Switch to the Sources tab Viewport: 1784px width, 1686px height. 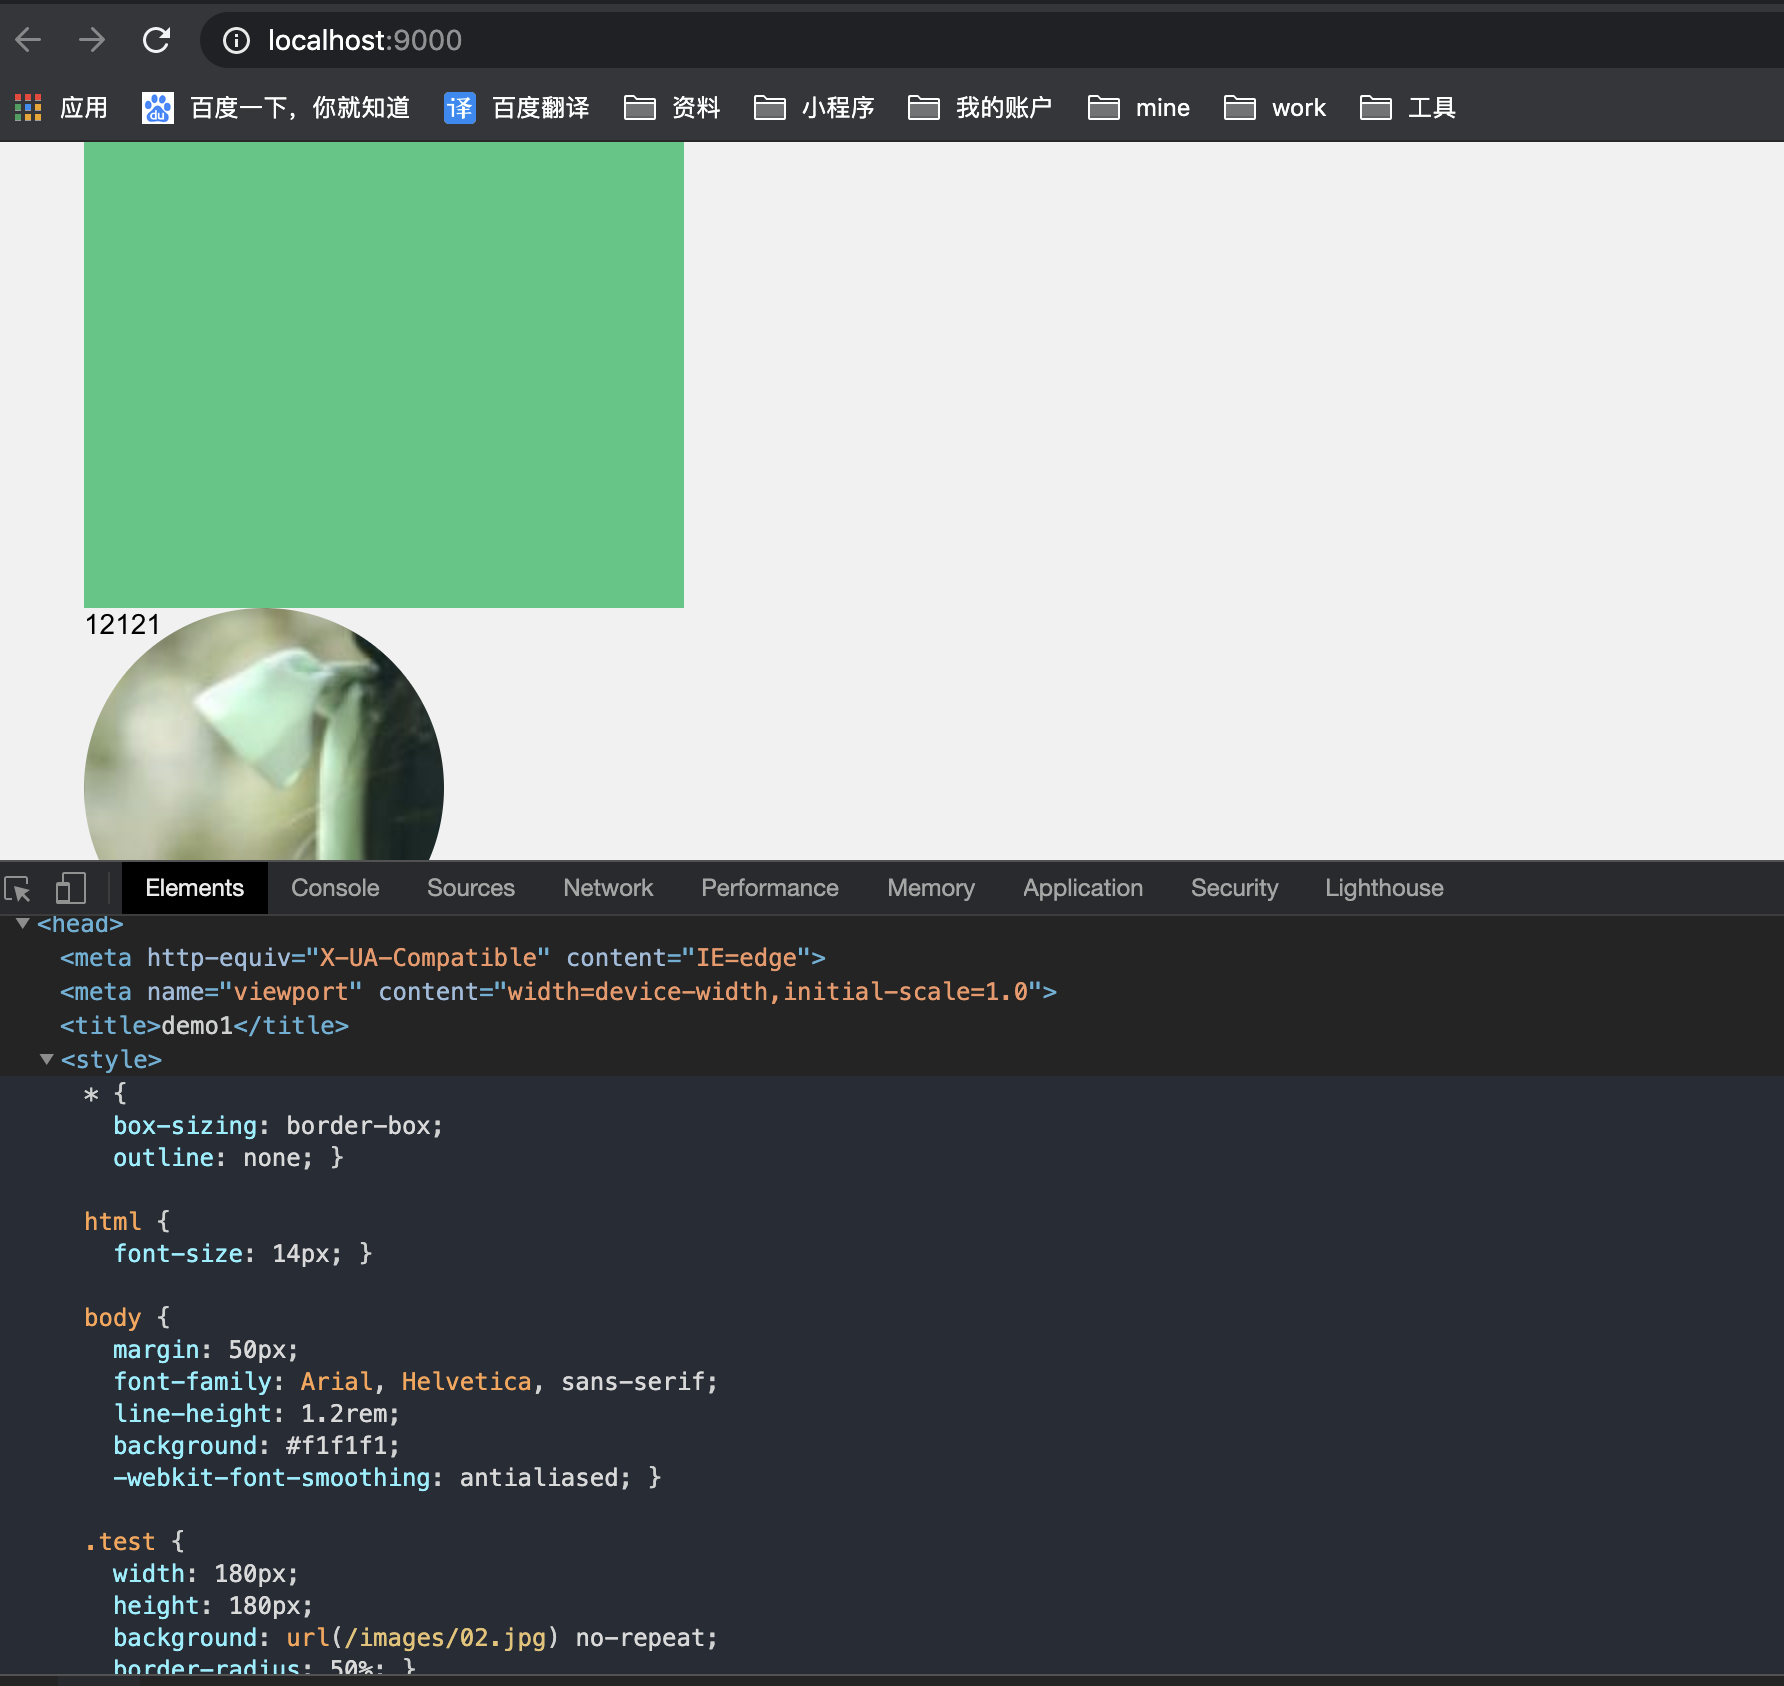pos(471,888)
